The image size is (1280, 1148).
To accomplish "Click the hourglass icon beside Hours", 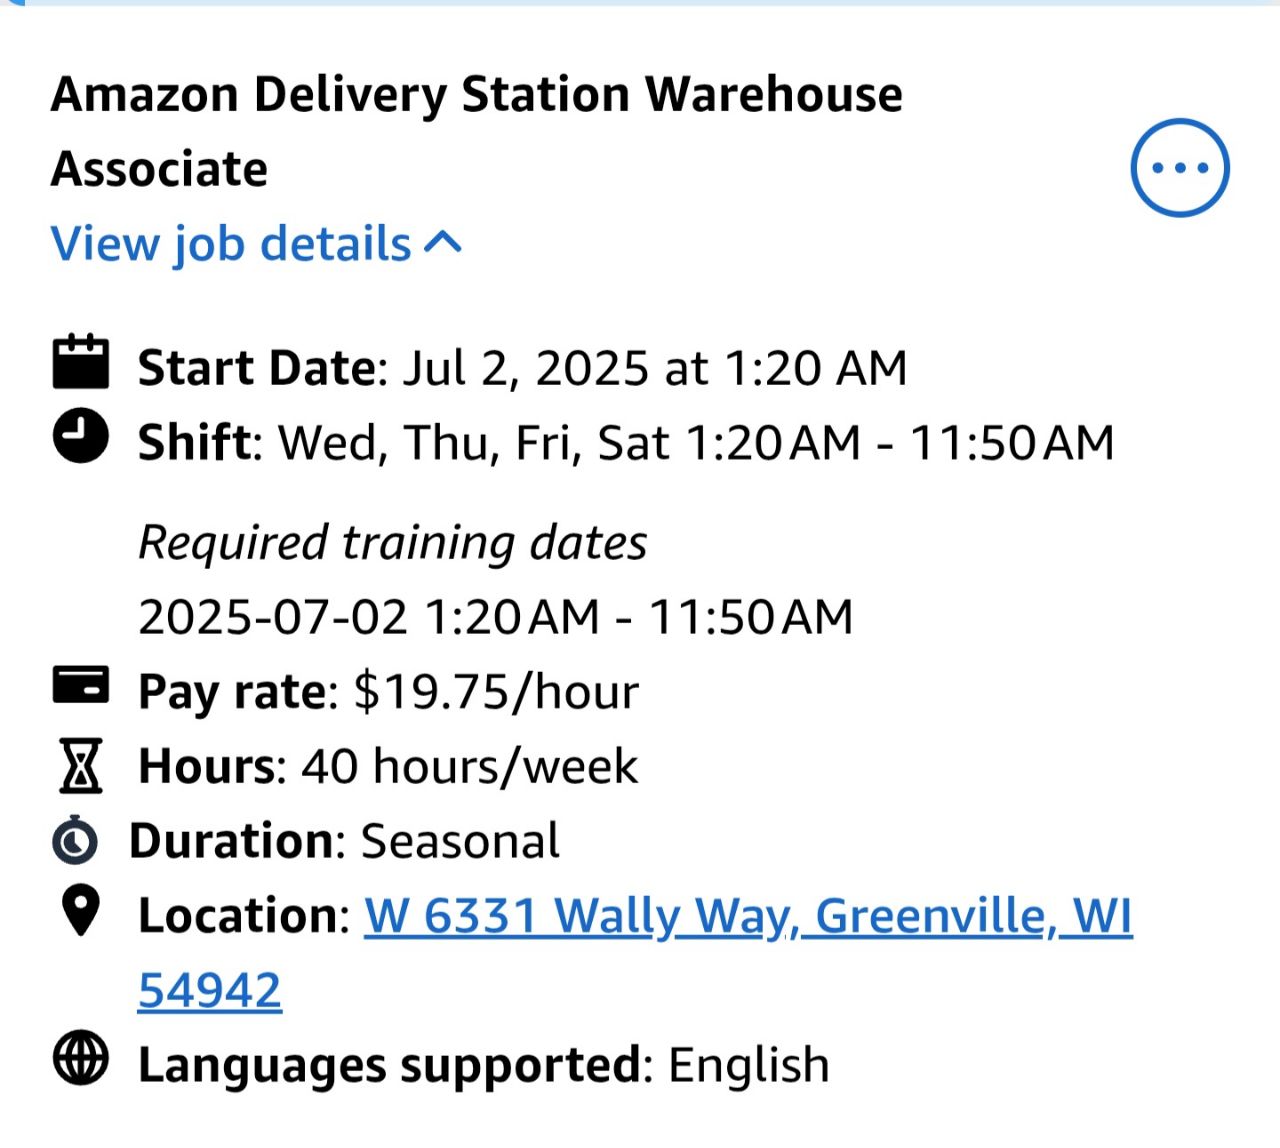I will click(80, 766).
